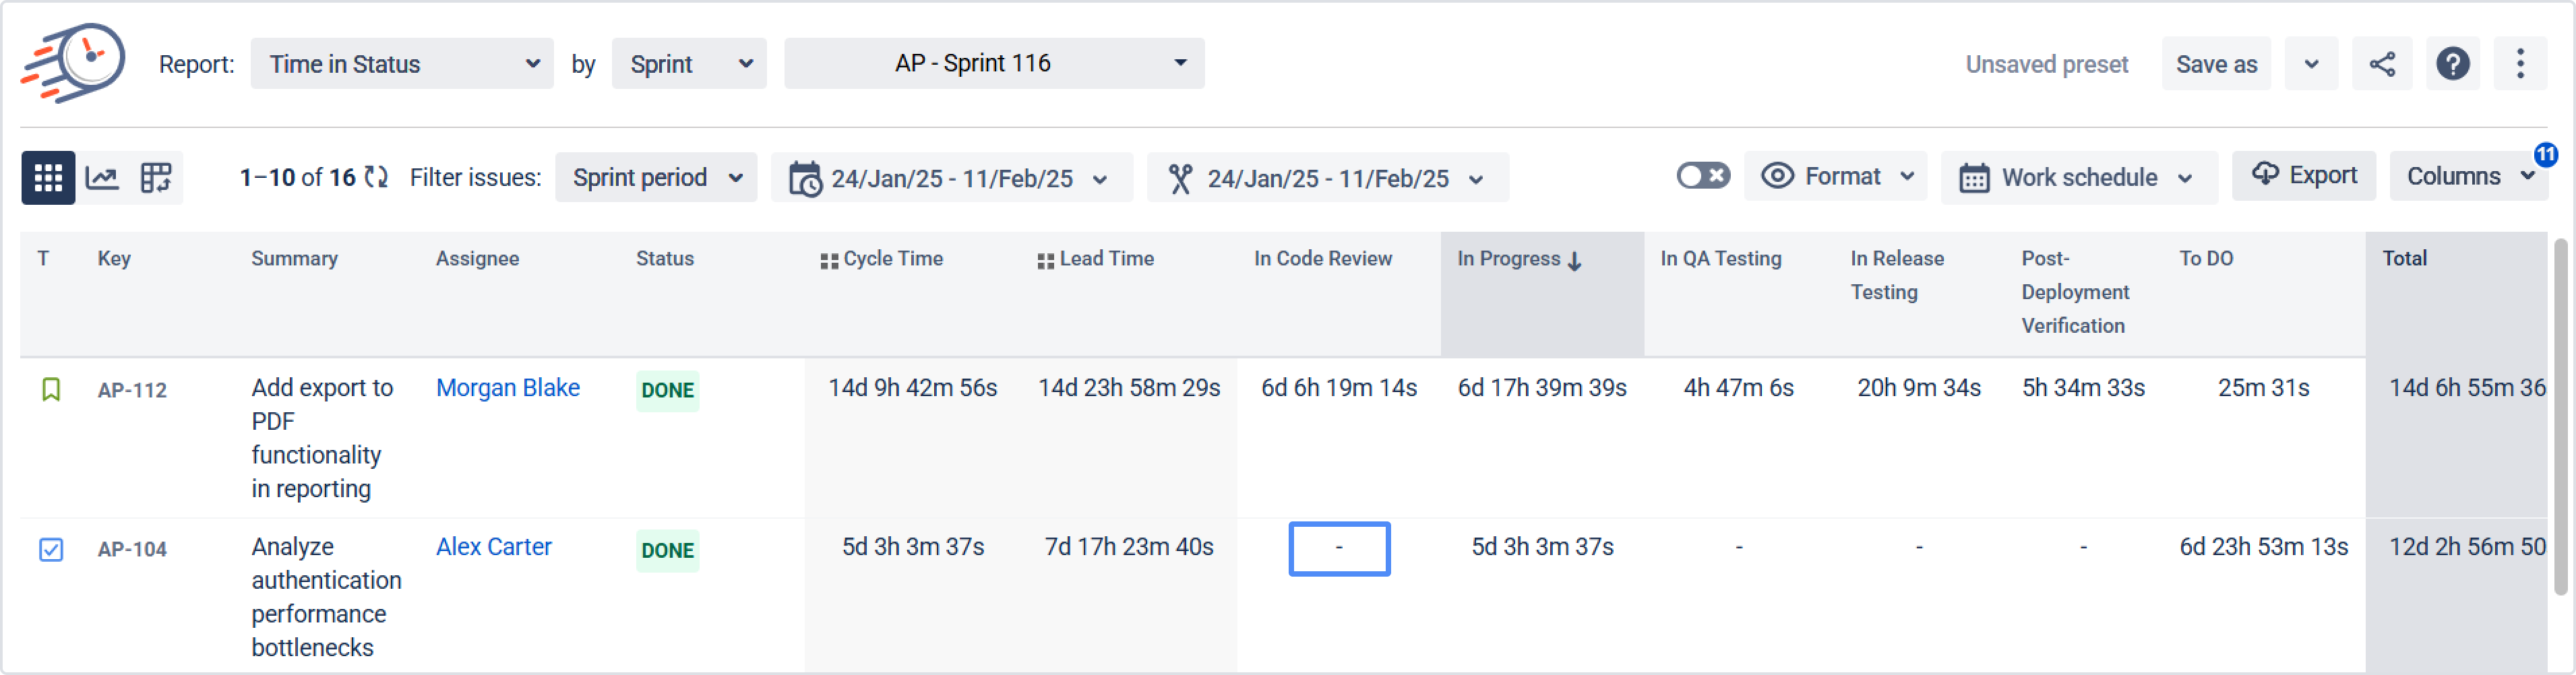Expand the AP - Sprint 116 dropdown
The width and height of the screenshot is (2576, 675).
tap(993, 64)
